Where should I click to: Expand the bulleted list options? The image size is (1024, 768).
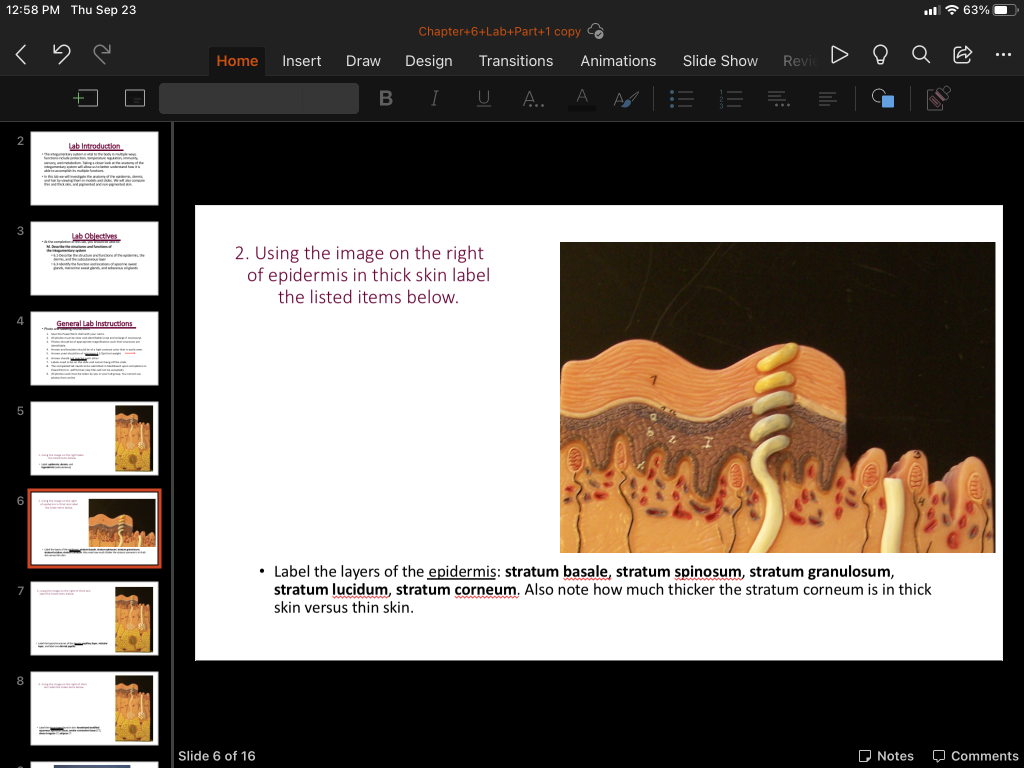(x=681, y=98)
